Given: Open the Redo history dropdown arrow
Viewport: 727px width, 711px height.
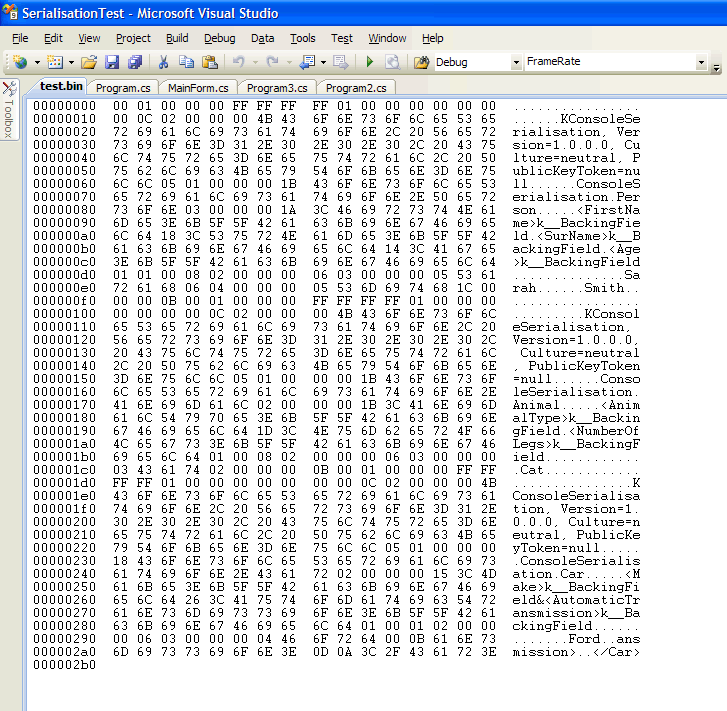Looking at the screenshot, I should click(x=289, y=62).
